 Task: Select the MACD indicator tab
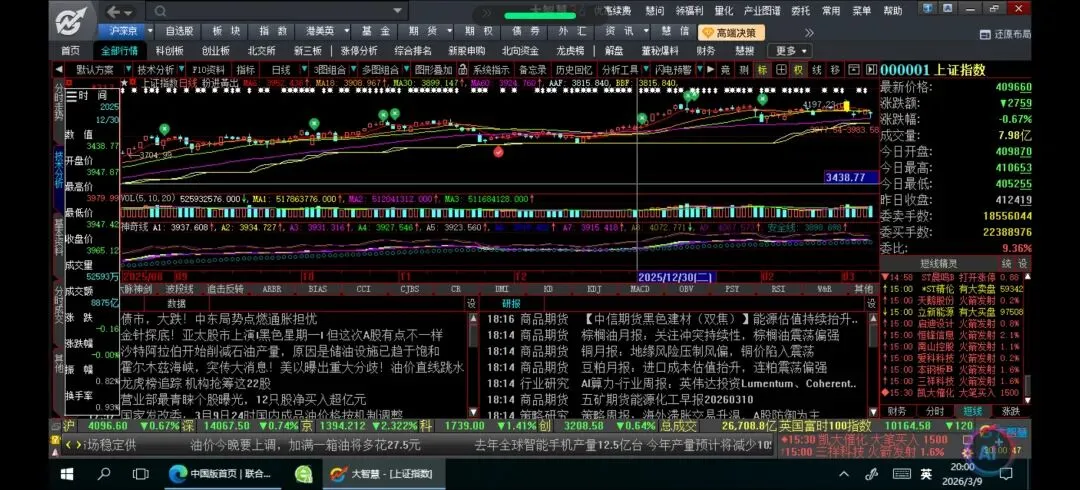point(640,289)
